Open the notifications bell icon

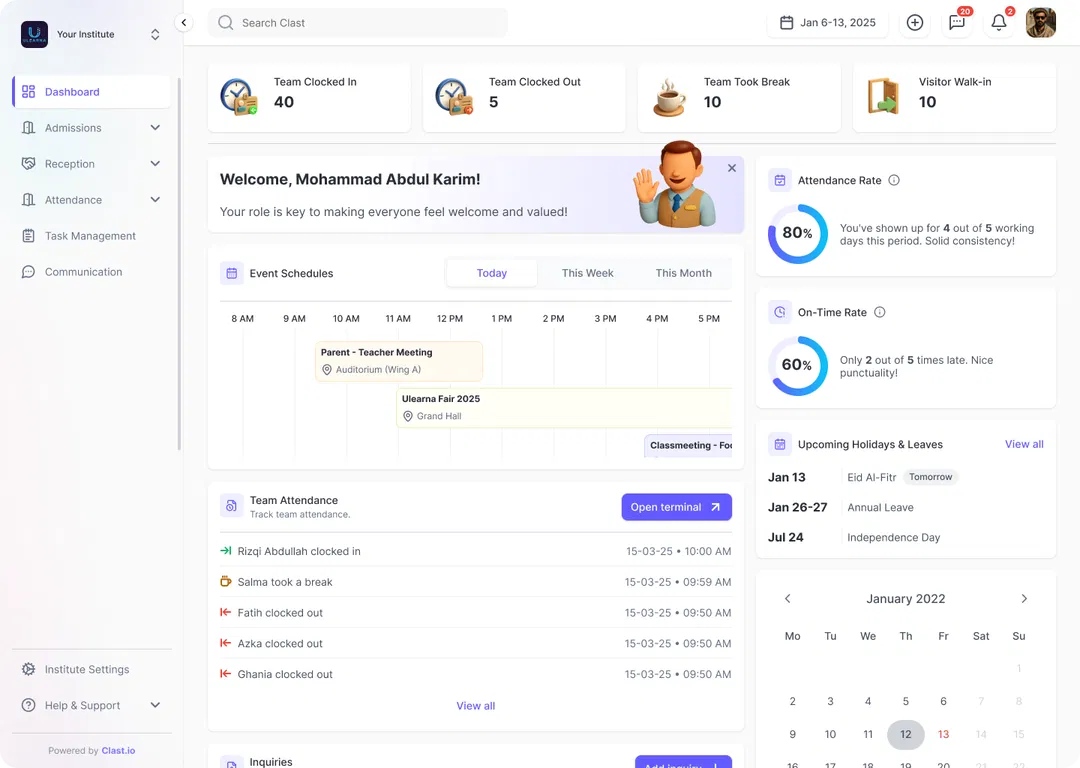(x=999, y=23)
